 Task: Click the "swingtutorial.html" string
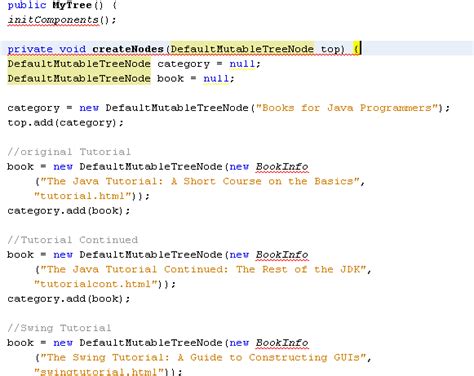[100, 371]
